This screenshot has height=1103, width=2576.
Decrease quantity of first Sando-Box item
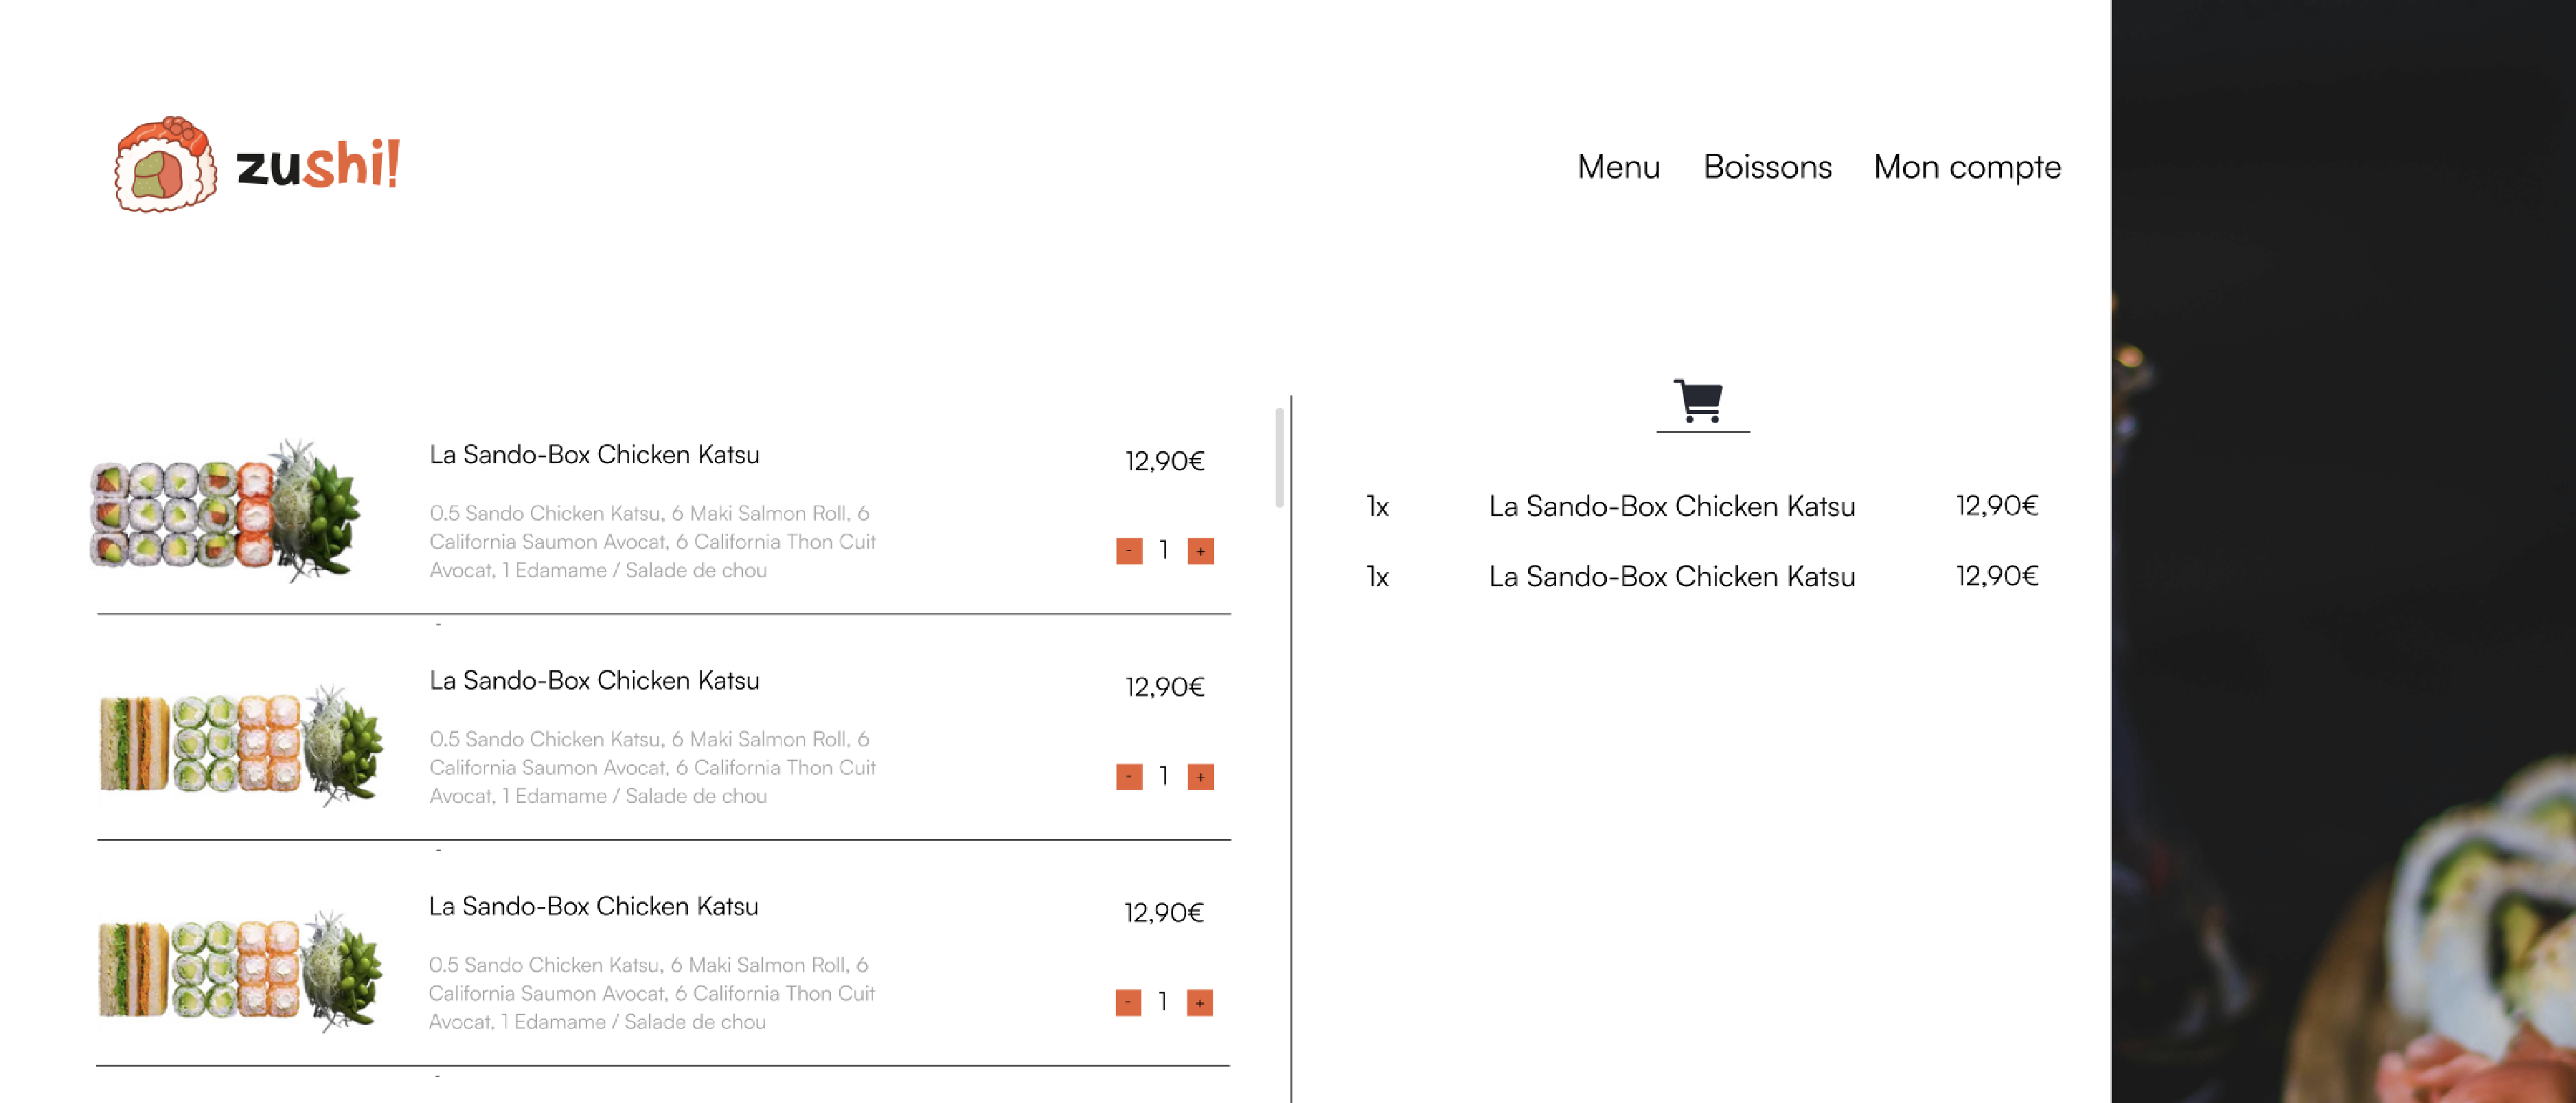(1129, 551)
